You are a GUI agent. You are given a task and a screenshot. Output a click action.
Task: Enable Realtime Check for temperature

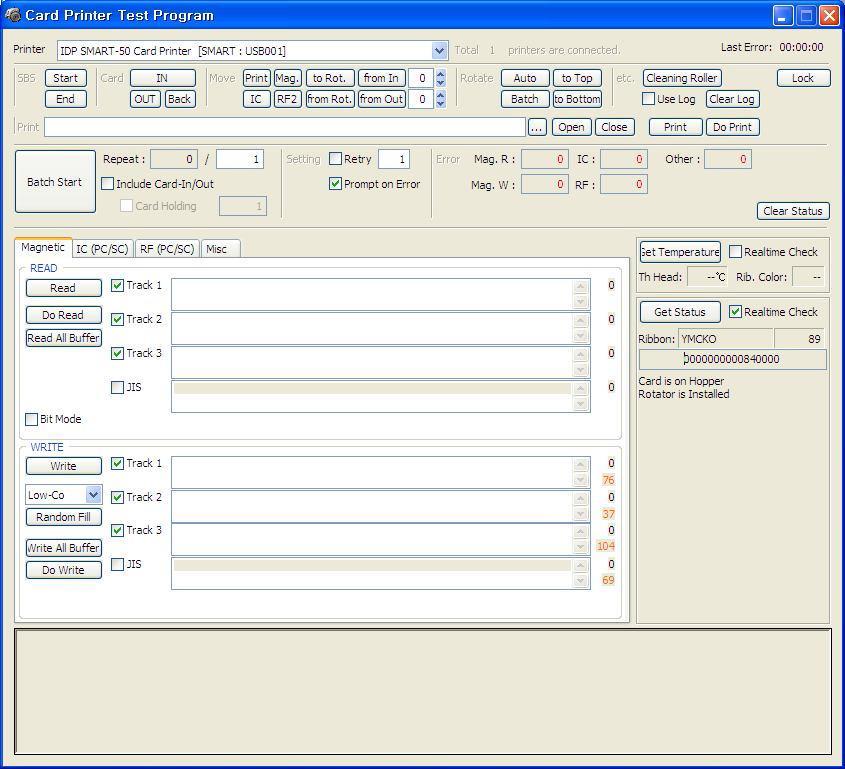click(735, 252)
